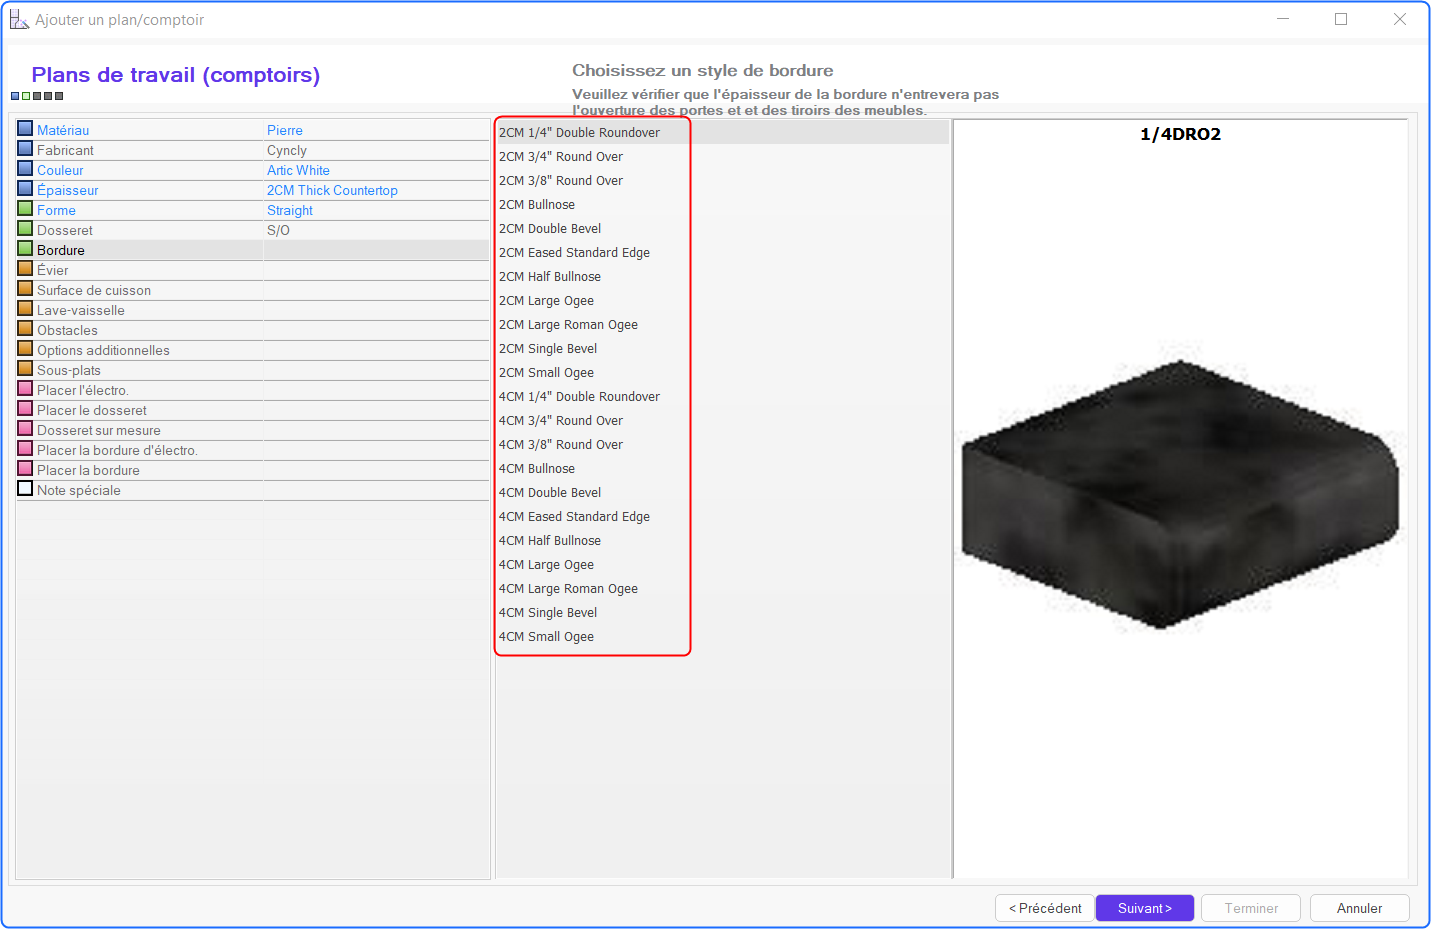The image size is (1431, 929).
Task: Click the Cyncly manufacturer value
Action: tap(286, 150)
